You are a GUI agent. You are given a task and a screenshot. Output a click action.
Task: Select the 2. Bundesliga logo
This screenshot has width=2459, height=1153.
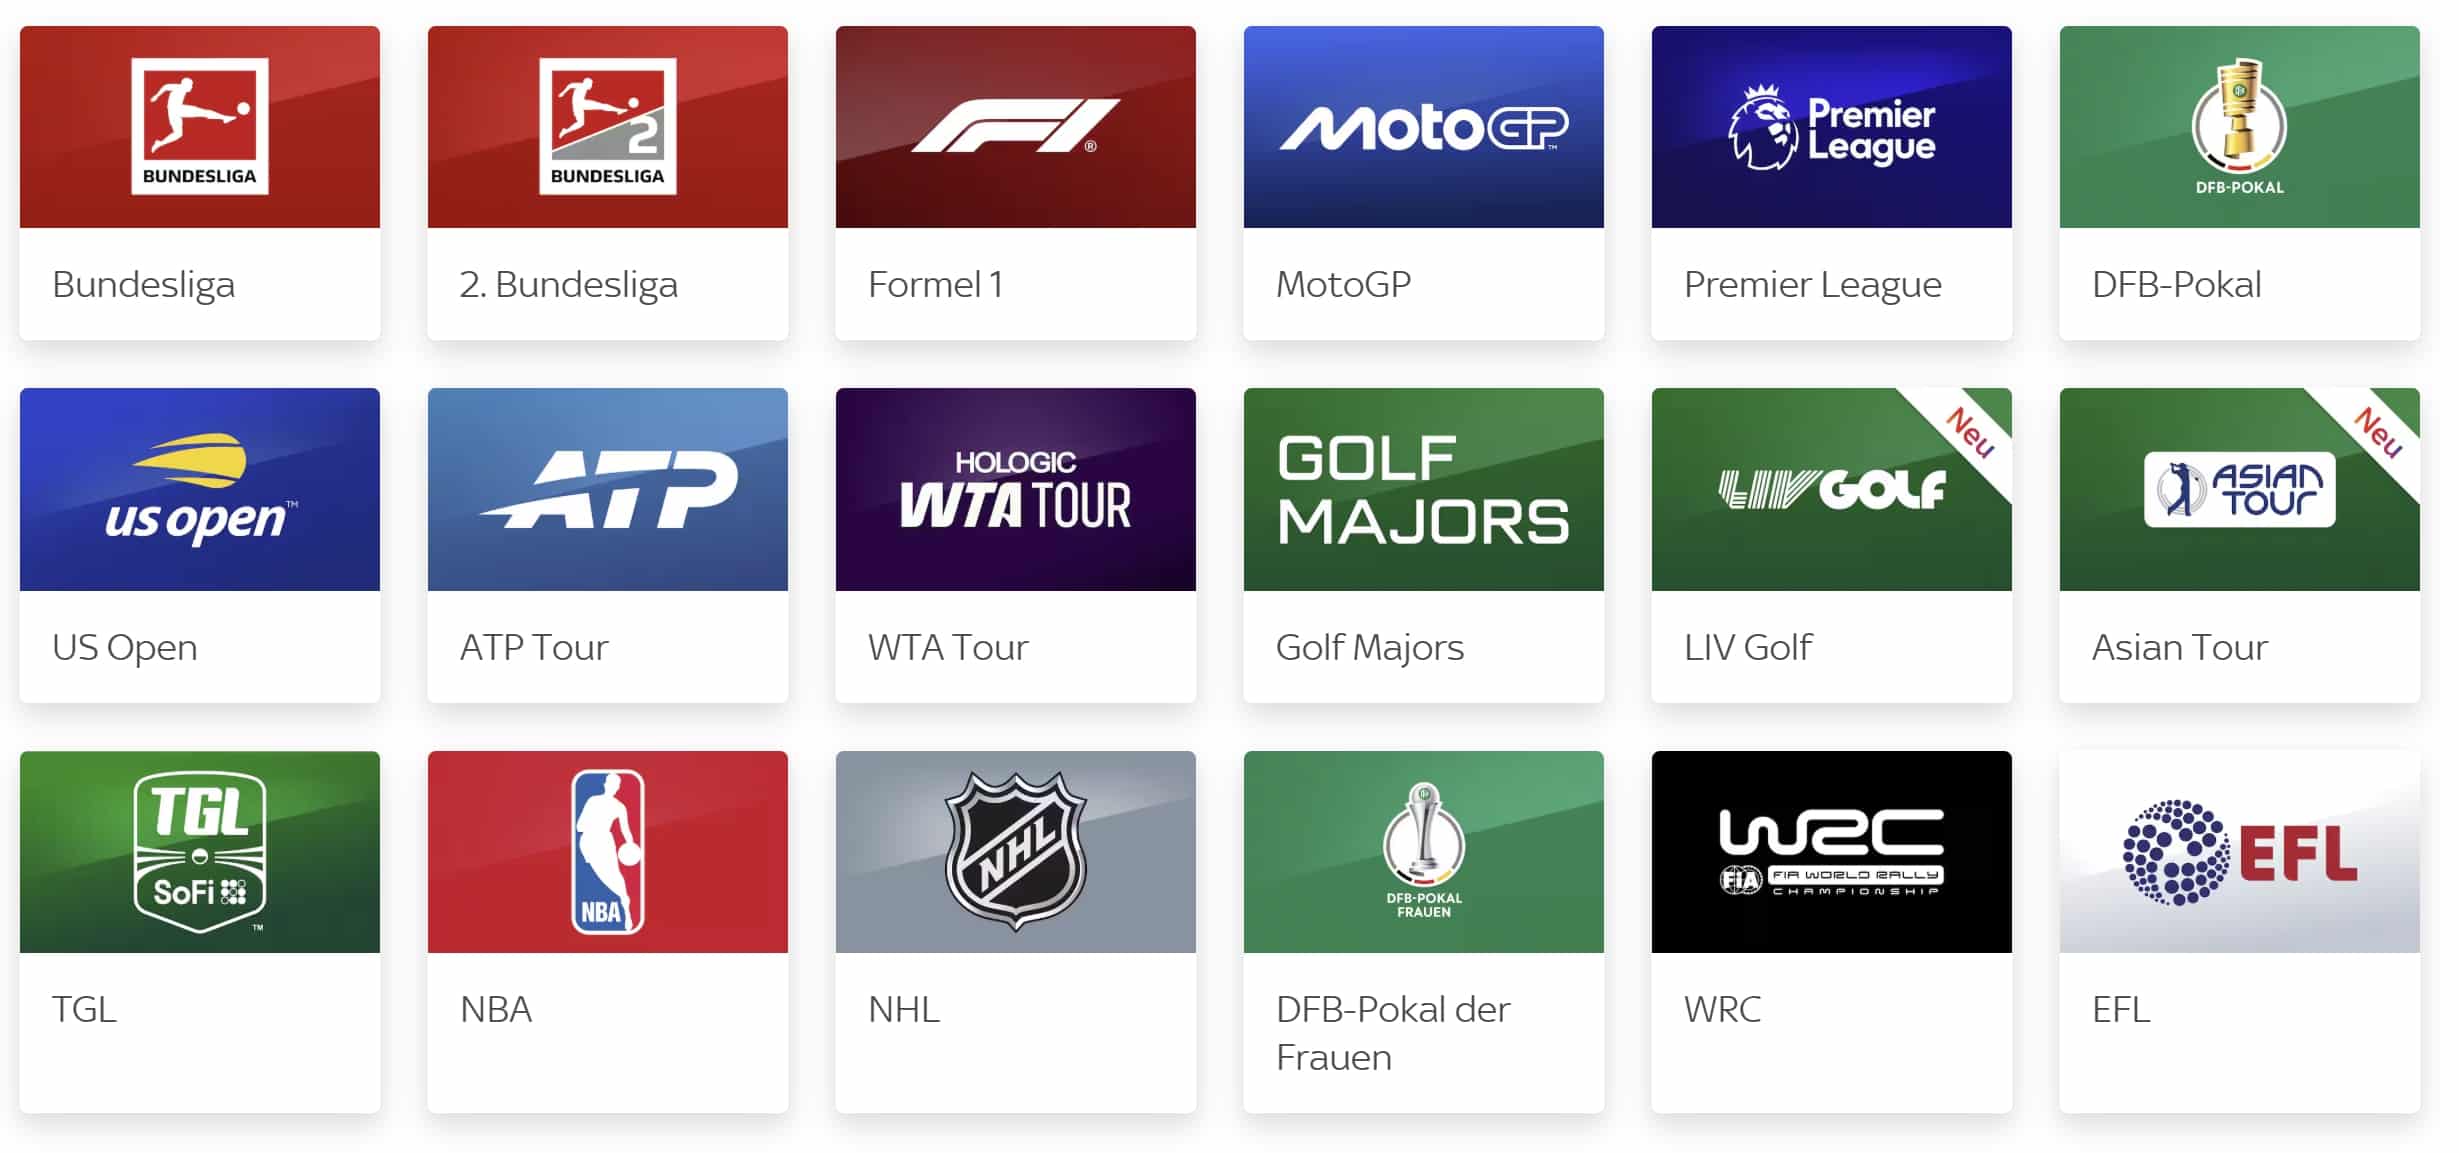[608, 127]
